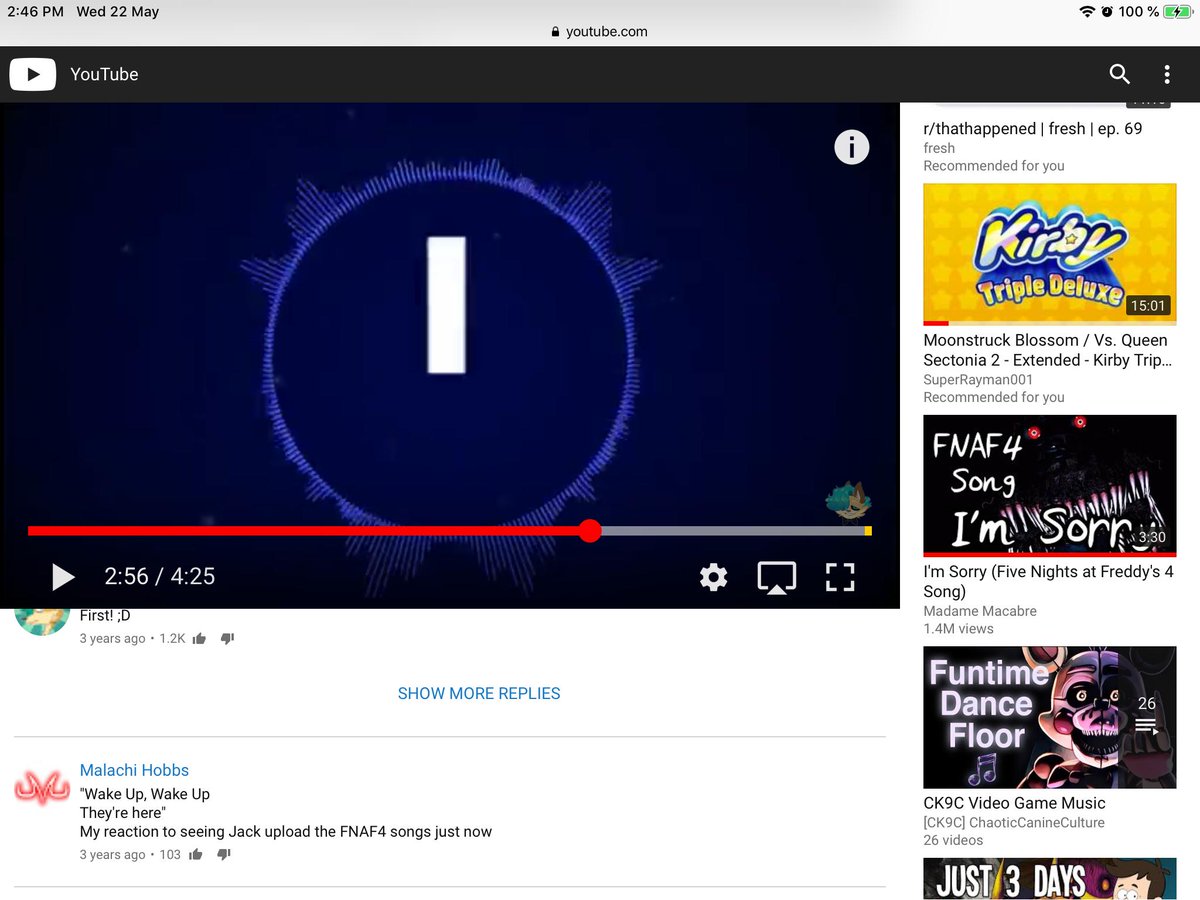Click the channel watermark in the video
This screenshot has width=1200, height=900.
pyautogui.click(x=848, y=503)
